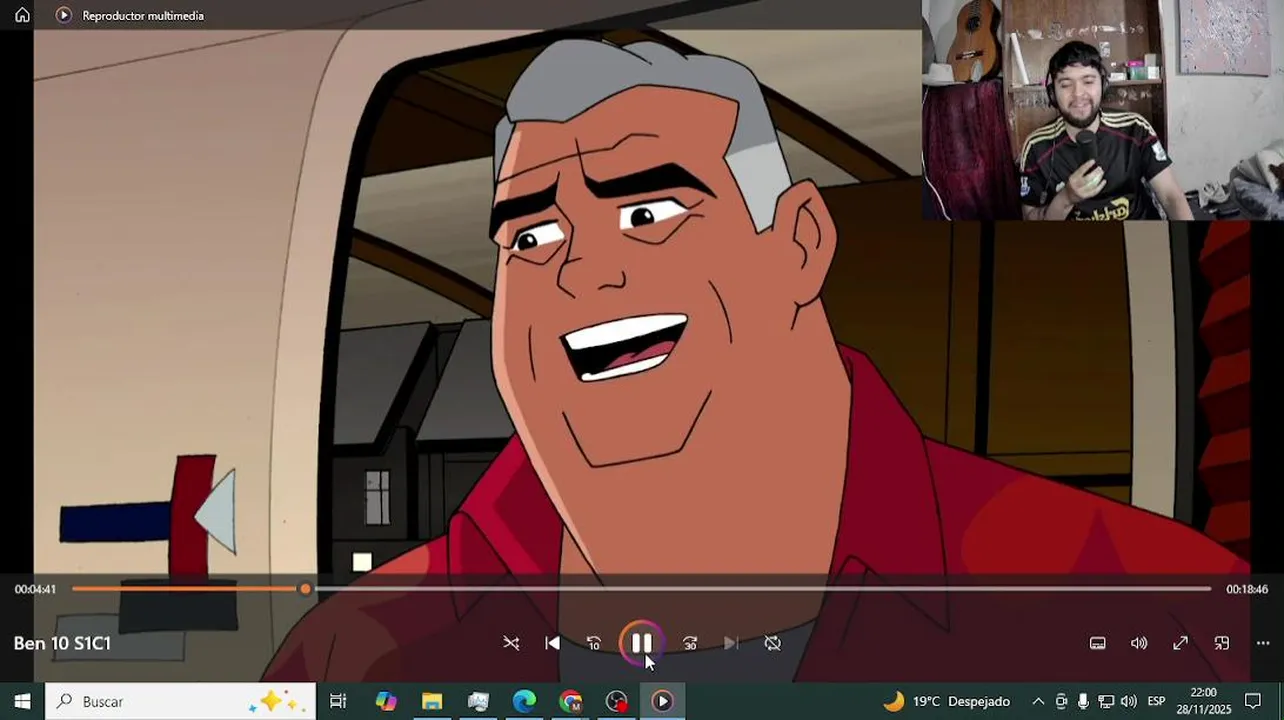Open the photo viewer app on taskbar
The image size is (1284, 720).
pyautogui.click(x=478, y=701)
